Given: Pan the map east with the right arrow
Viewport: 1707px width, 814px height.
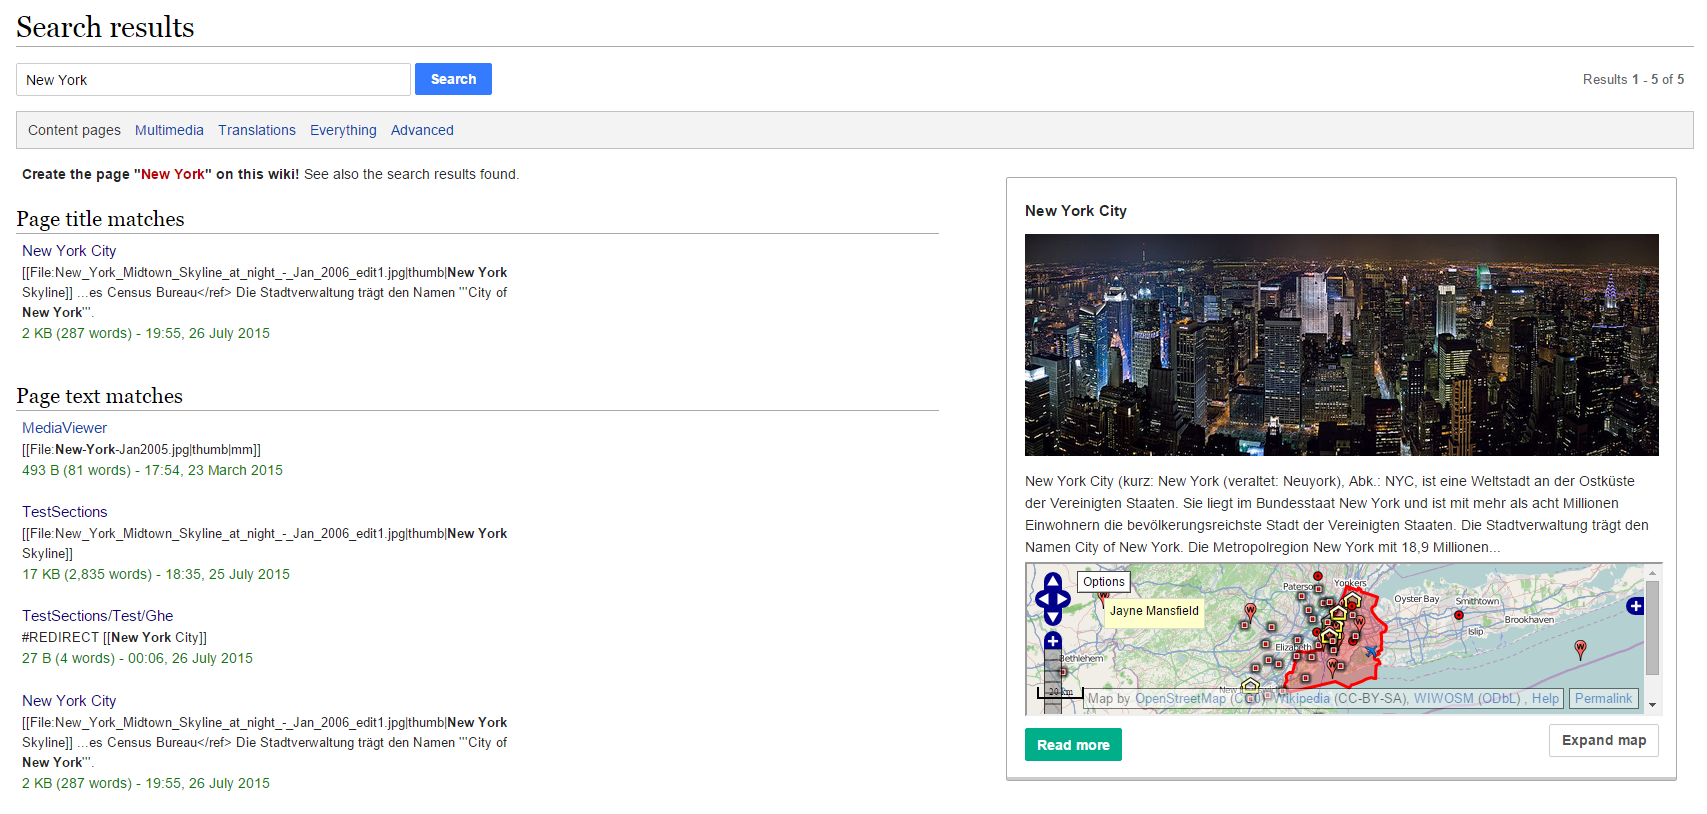Looking at the screenshot, I should point(1063,599).
